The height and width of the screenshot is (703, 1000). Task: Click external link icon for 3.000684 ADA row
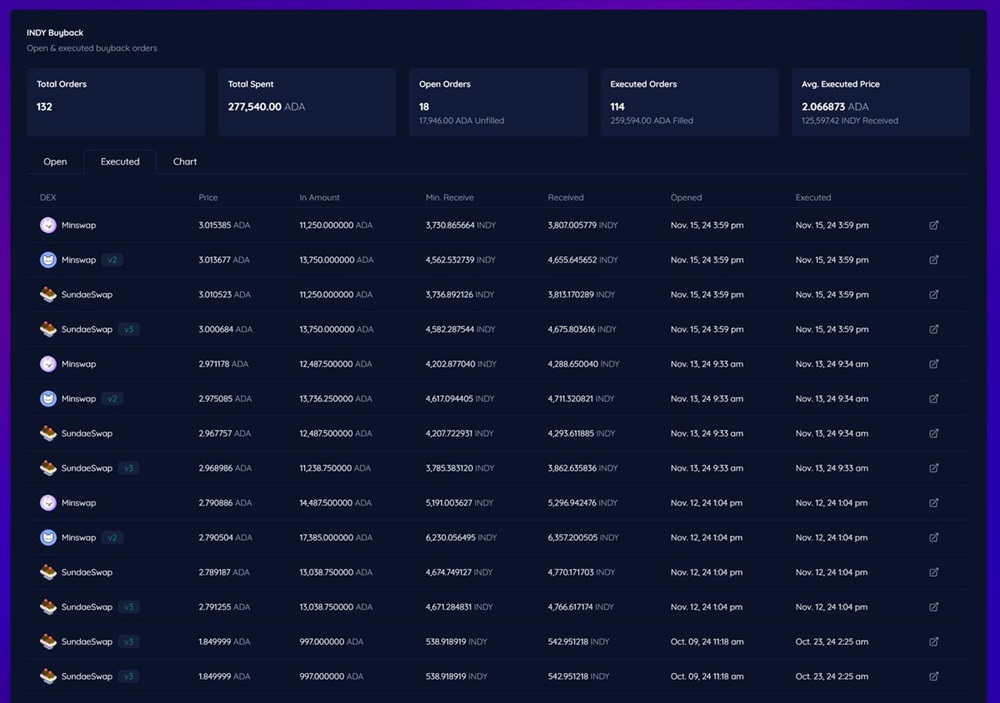click(933, 329)
